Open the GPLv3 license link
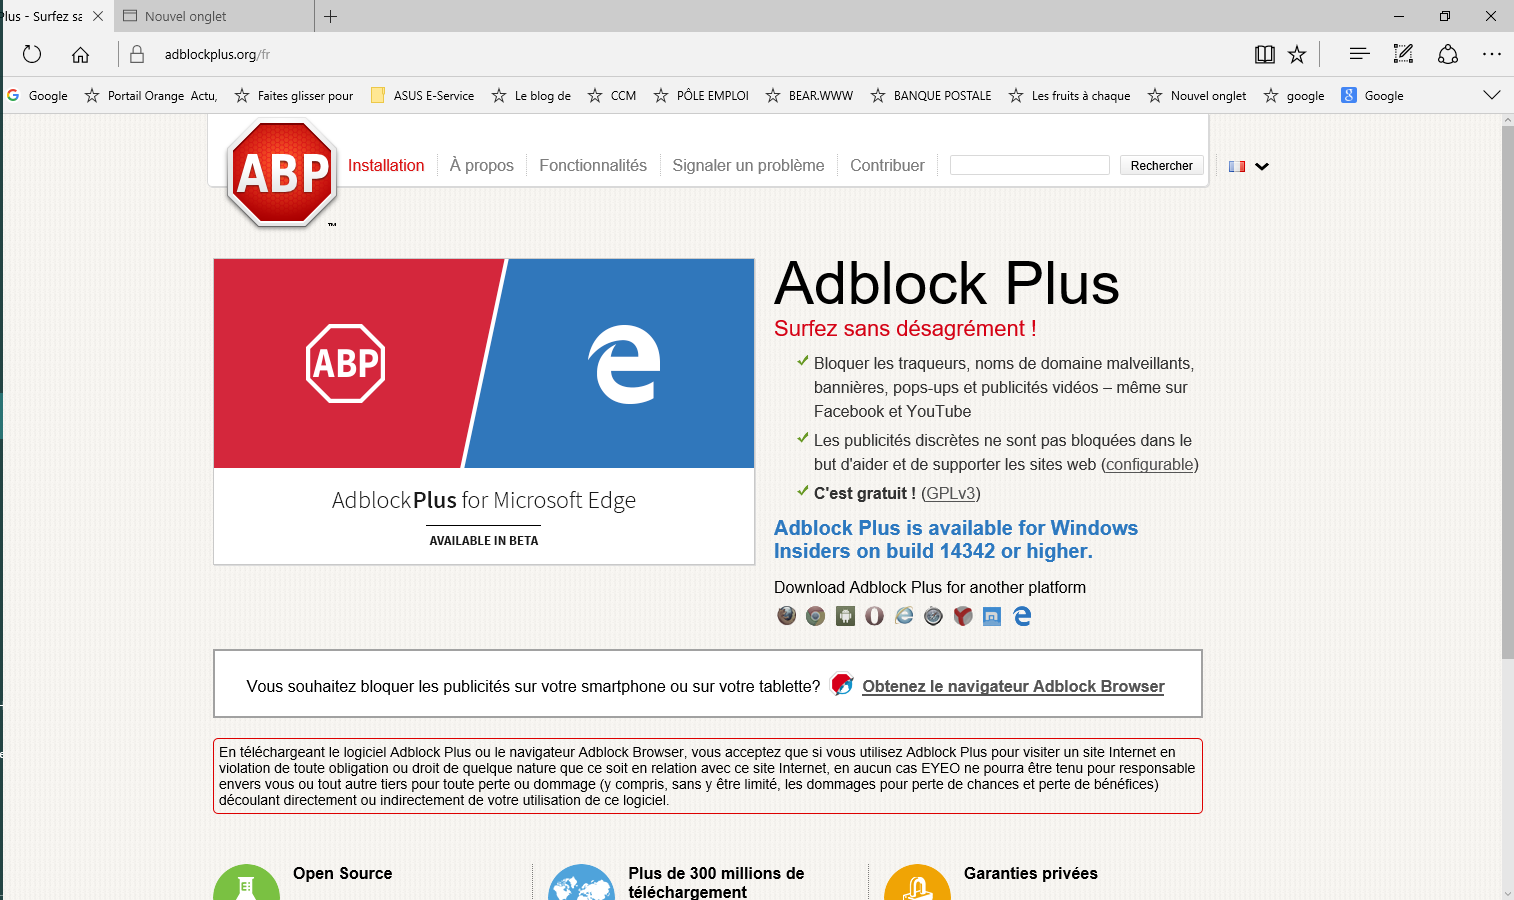 point(951,494)
